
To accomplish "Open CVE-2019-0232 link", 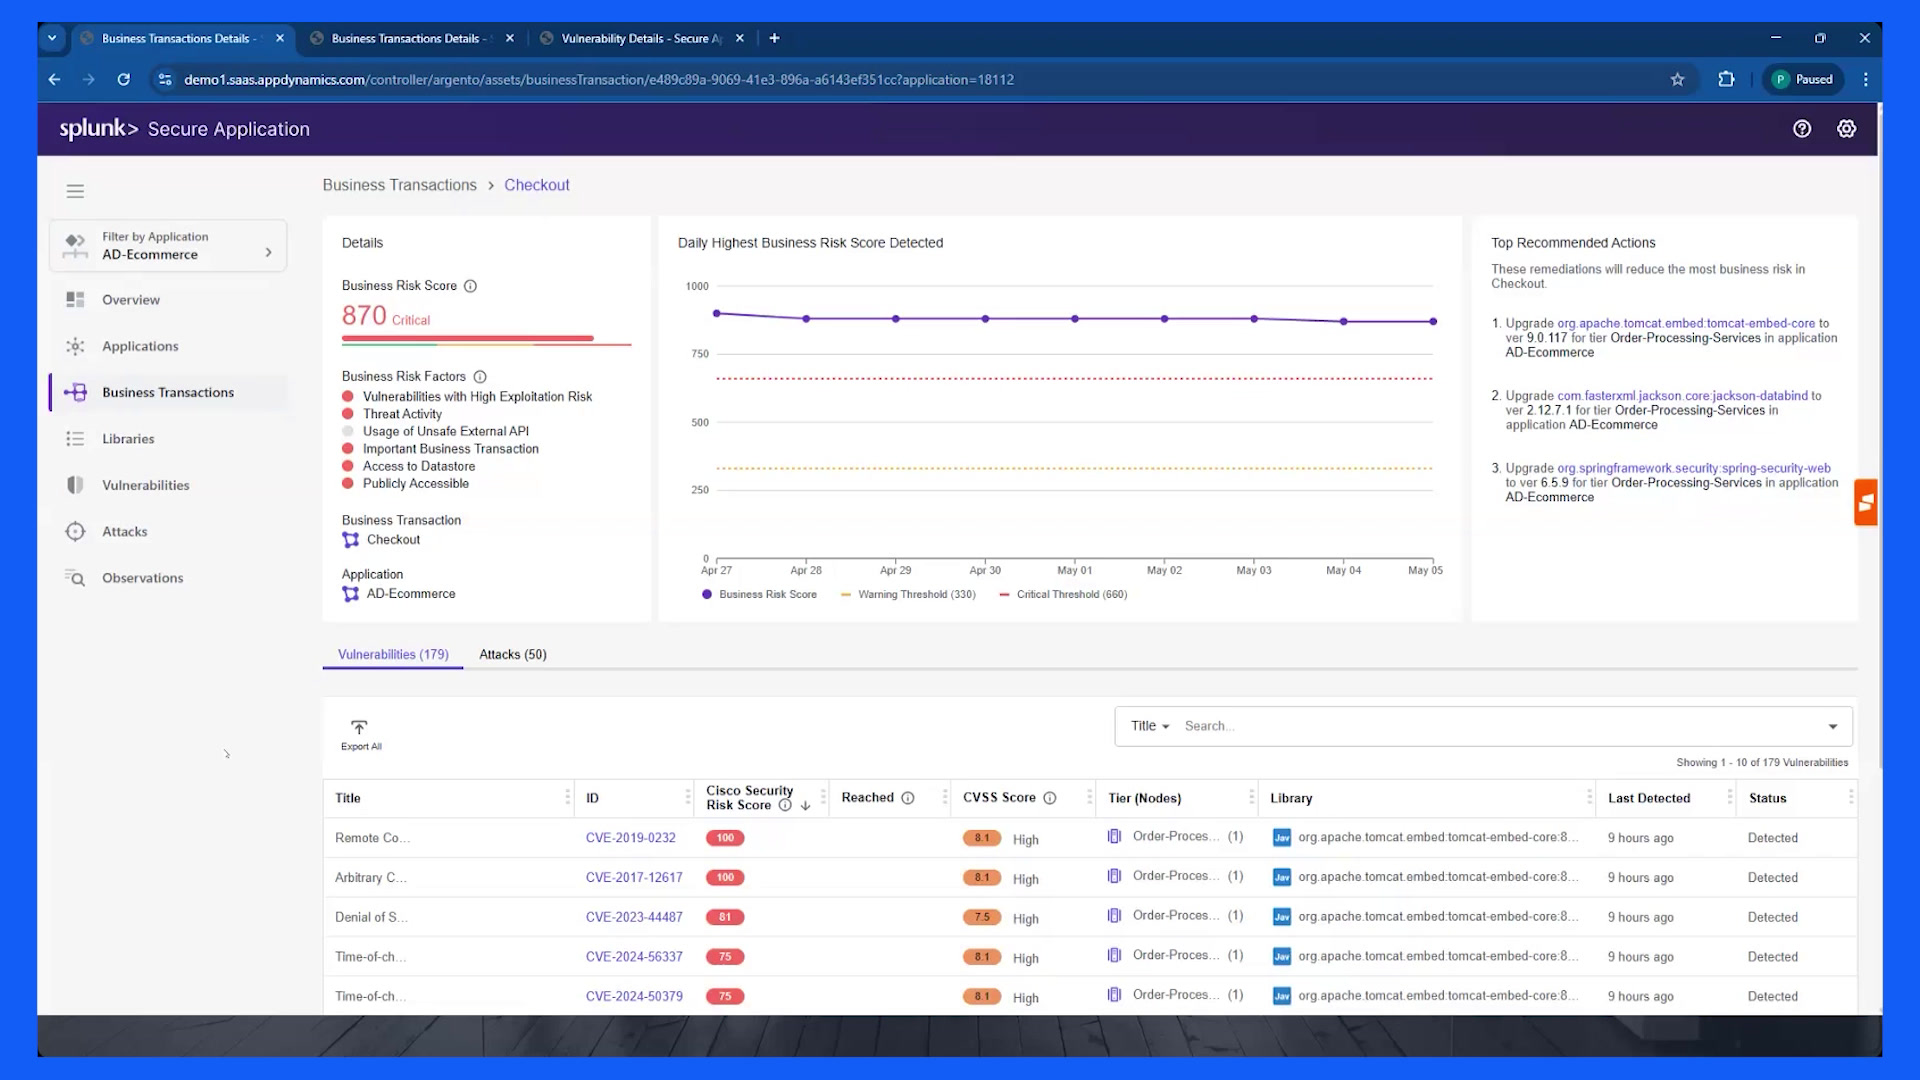I will (631, 838).
